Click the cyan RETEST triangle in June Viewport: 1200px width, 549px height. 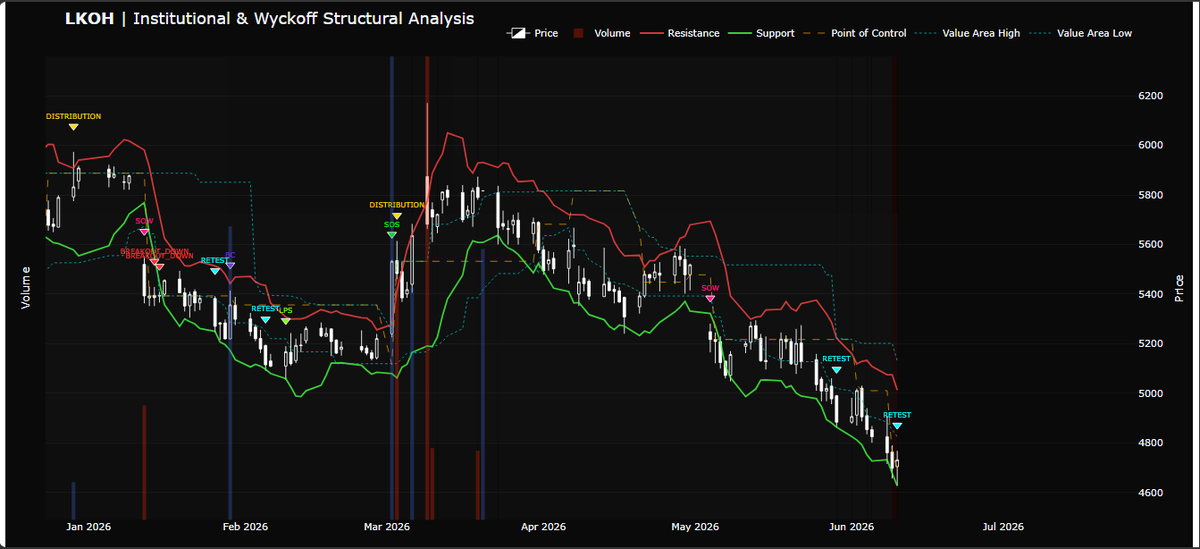(x=897, y=426)
